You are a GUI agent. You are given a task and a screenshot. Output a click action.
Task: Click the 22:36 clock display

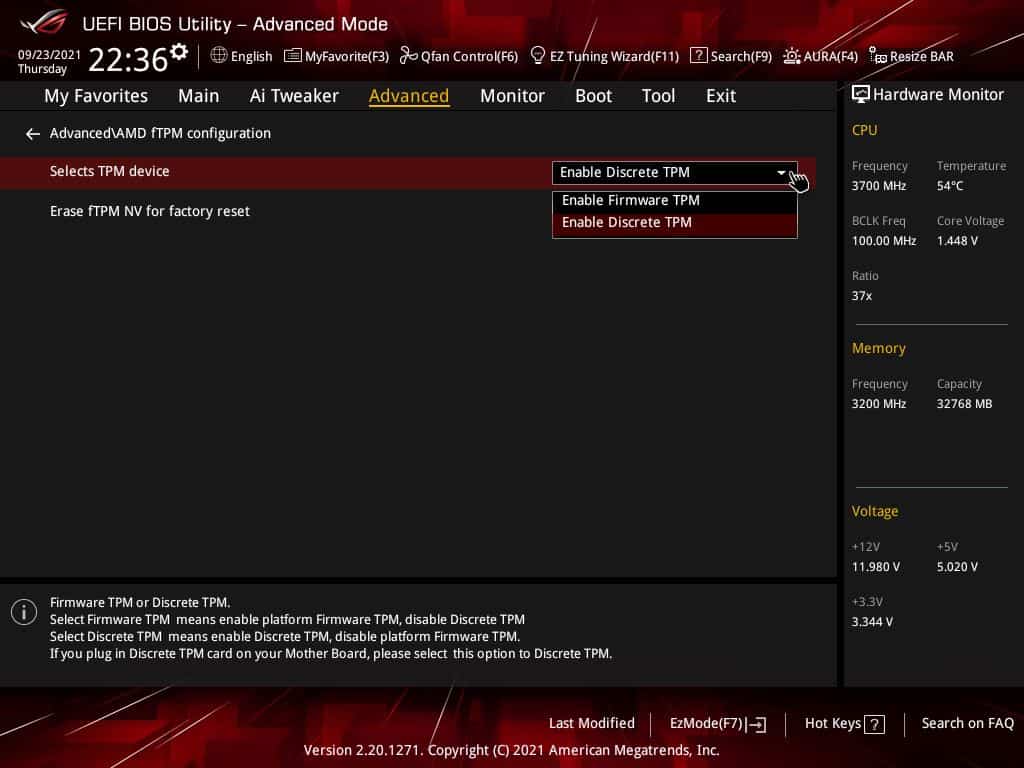pos(128,59)
